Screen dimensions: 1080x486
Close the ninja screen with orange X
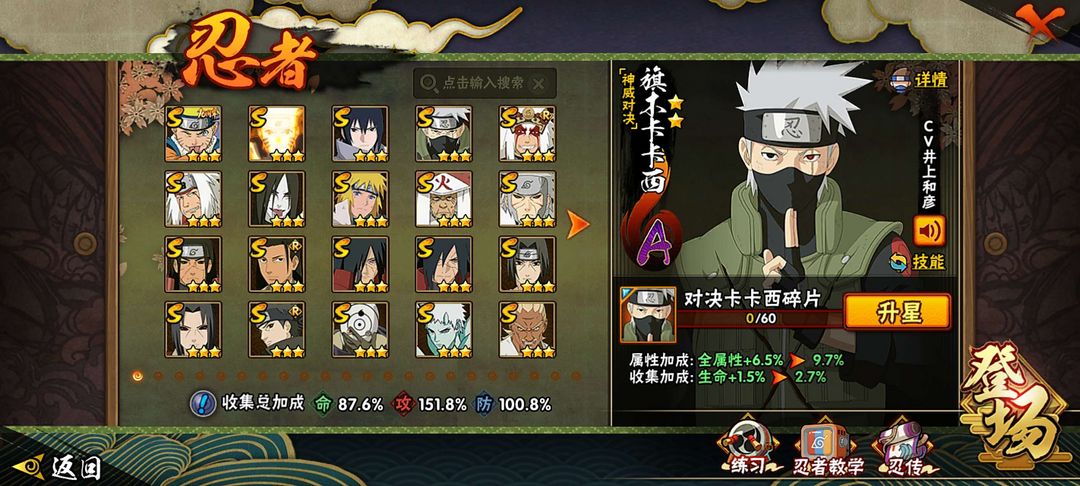(x=1039, y=24)
